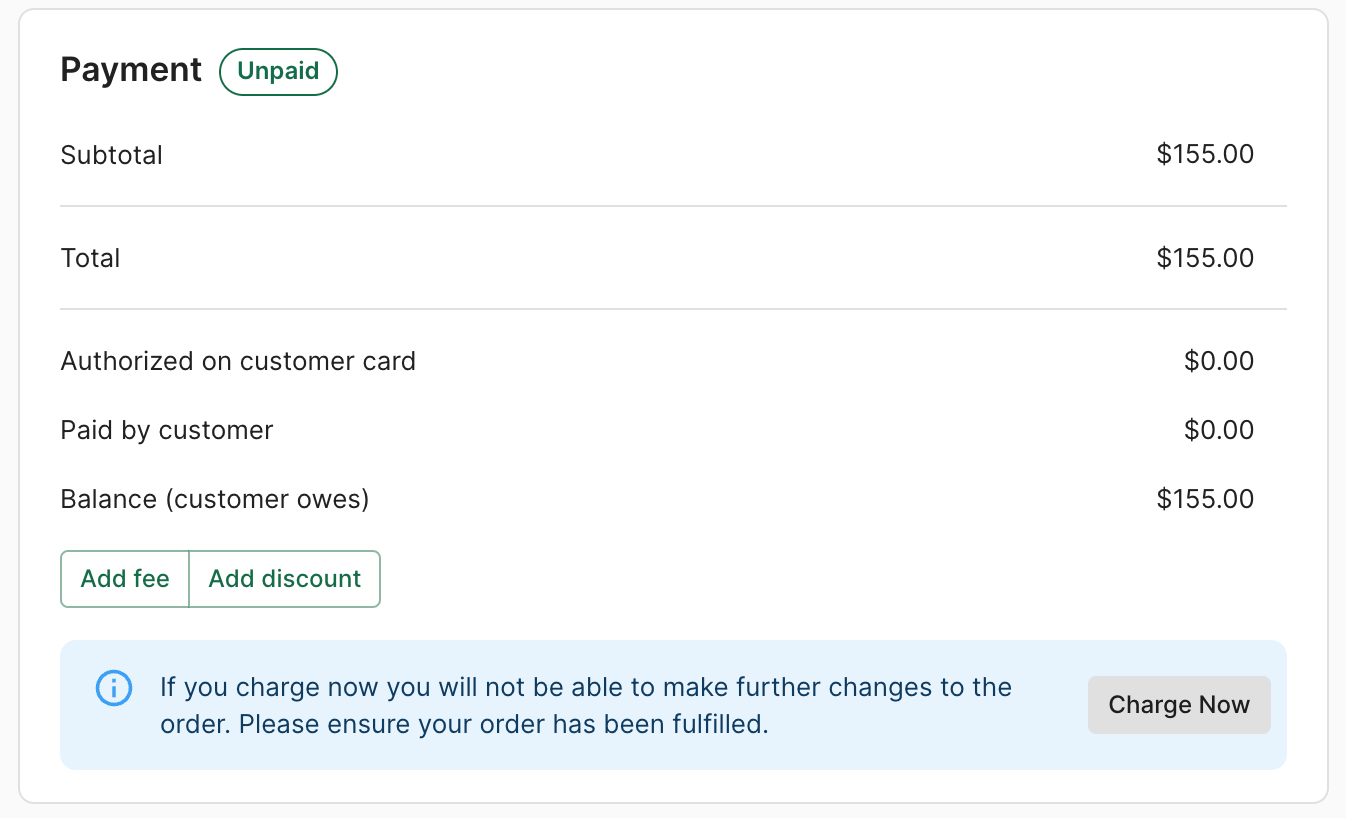Click the divider line below Total
This screenshot has height=818, width=1346.
[673, 309]
